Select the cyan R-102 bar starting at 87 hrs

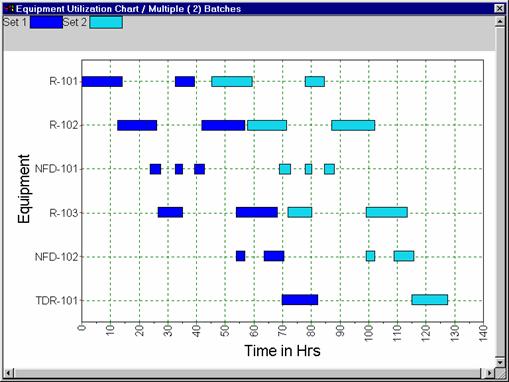click(x=353, y=125)
